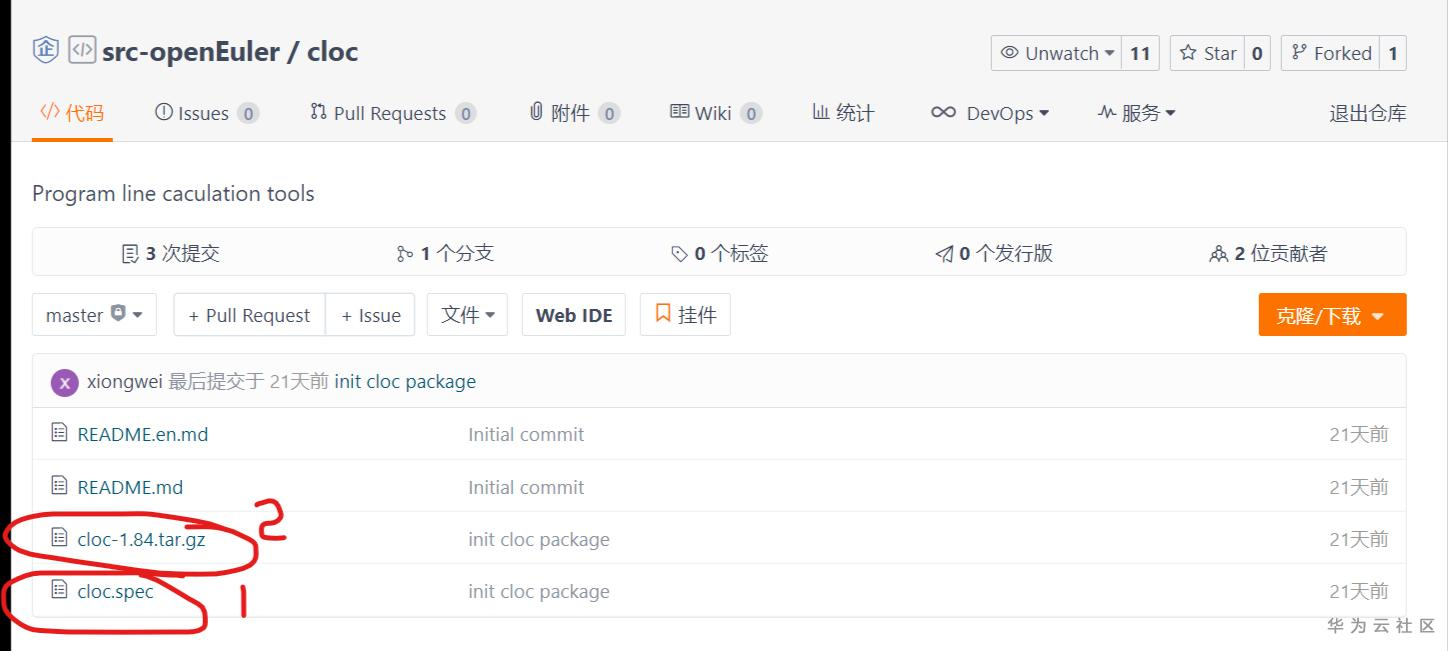Select the Wiki tab icon
The height and width of the screenshot is (651, 1448).
[682, 112]
